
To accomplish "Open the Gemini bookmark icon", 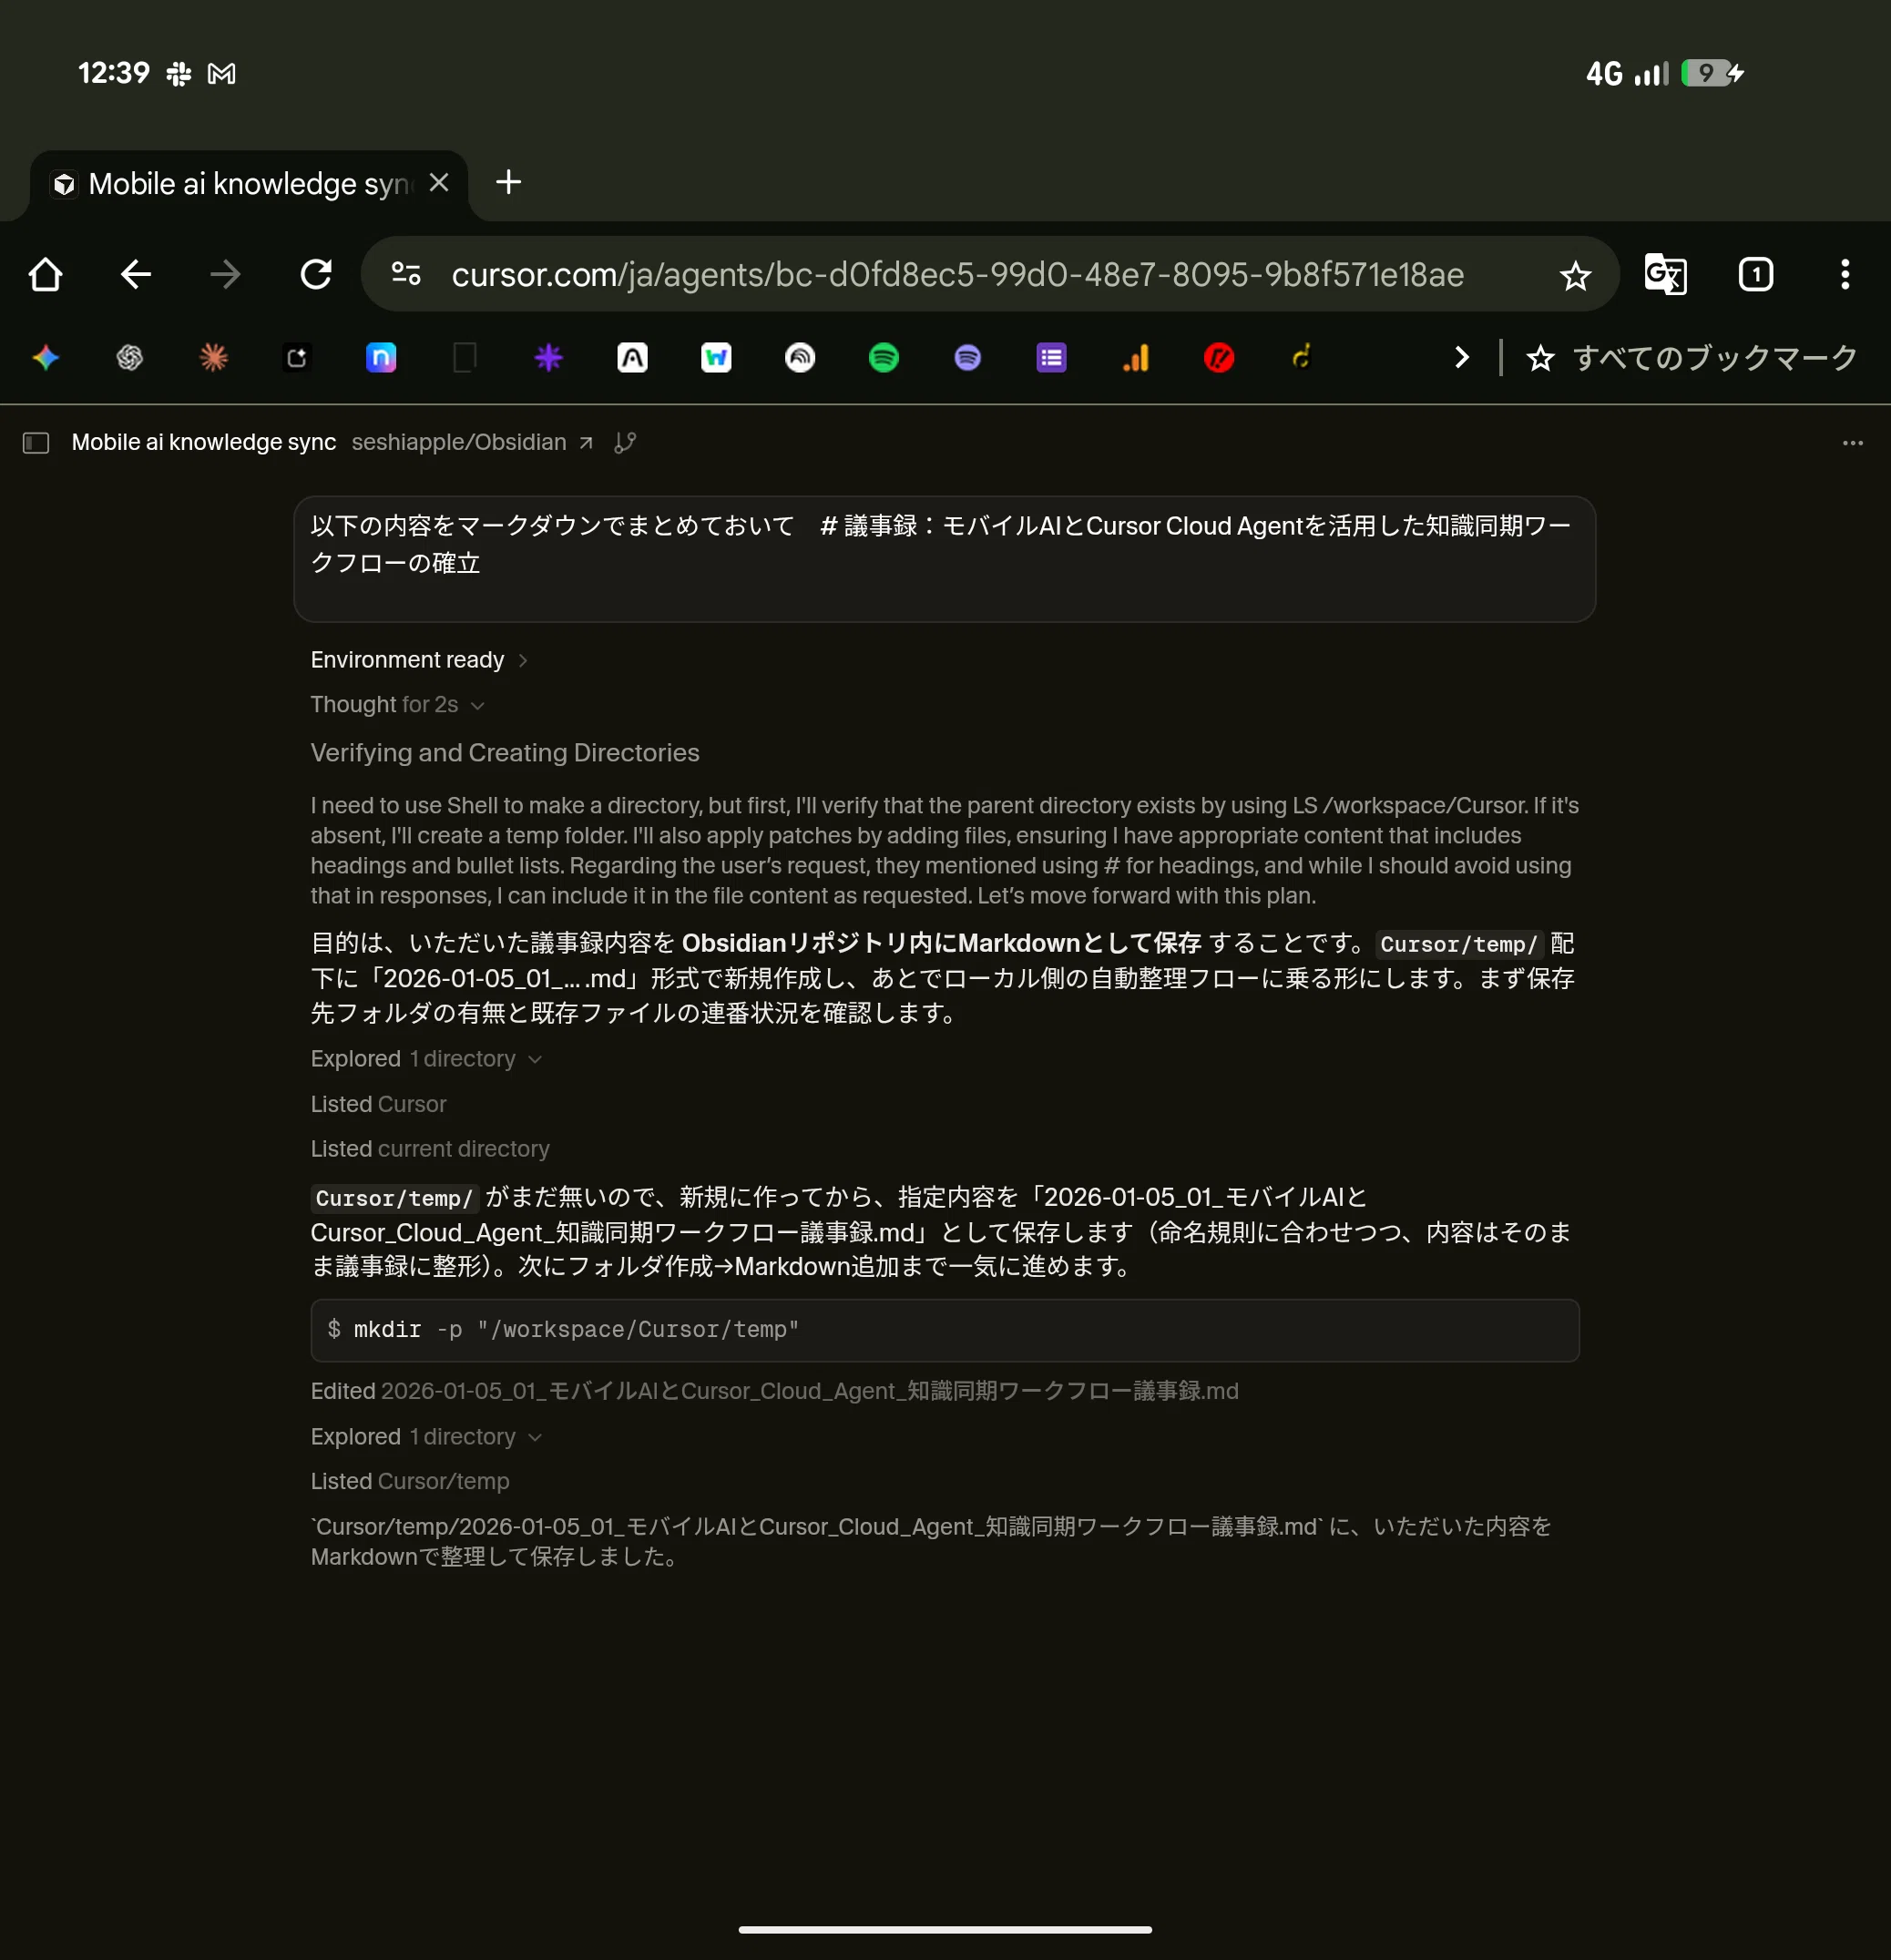I will pos(46,357).
